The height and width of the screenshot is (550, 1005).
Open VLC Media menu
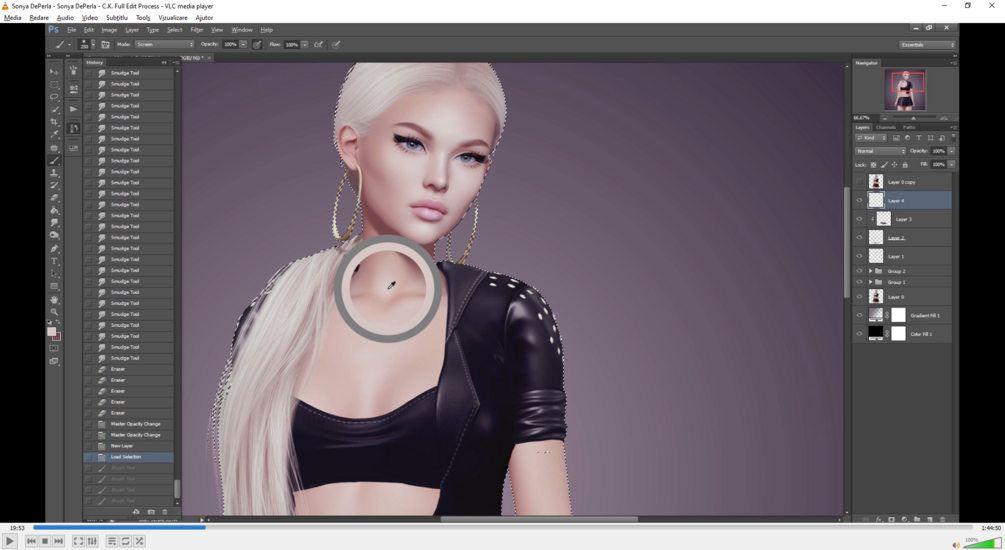13,18
